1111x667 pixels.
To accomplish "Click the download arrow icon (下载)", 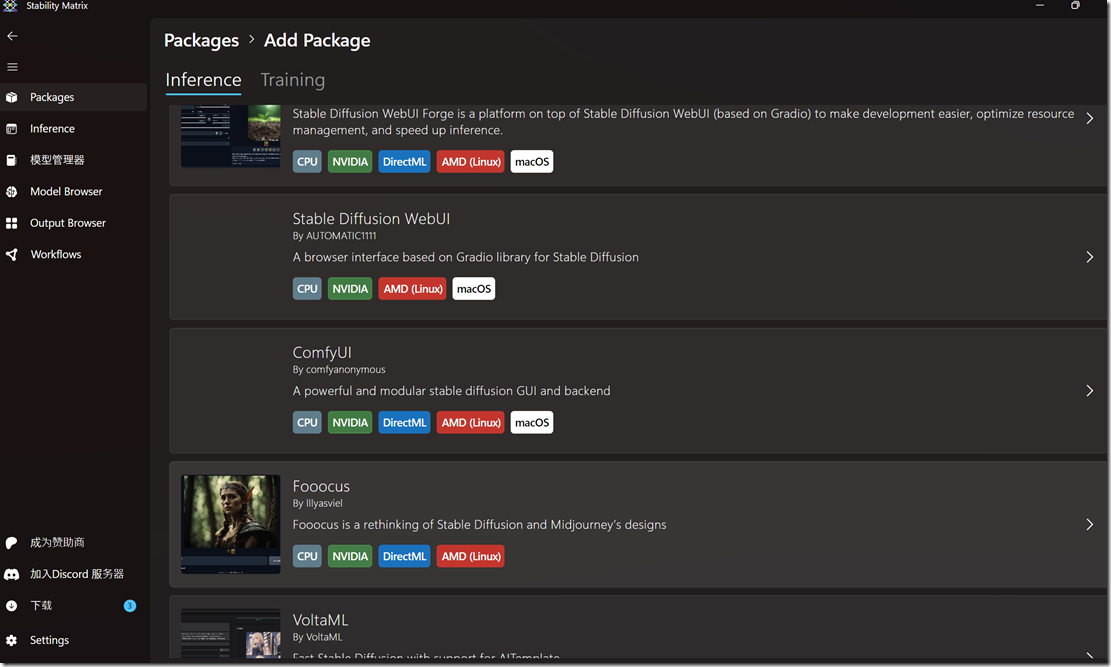I will [11, 605].
